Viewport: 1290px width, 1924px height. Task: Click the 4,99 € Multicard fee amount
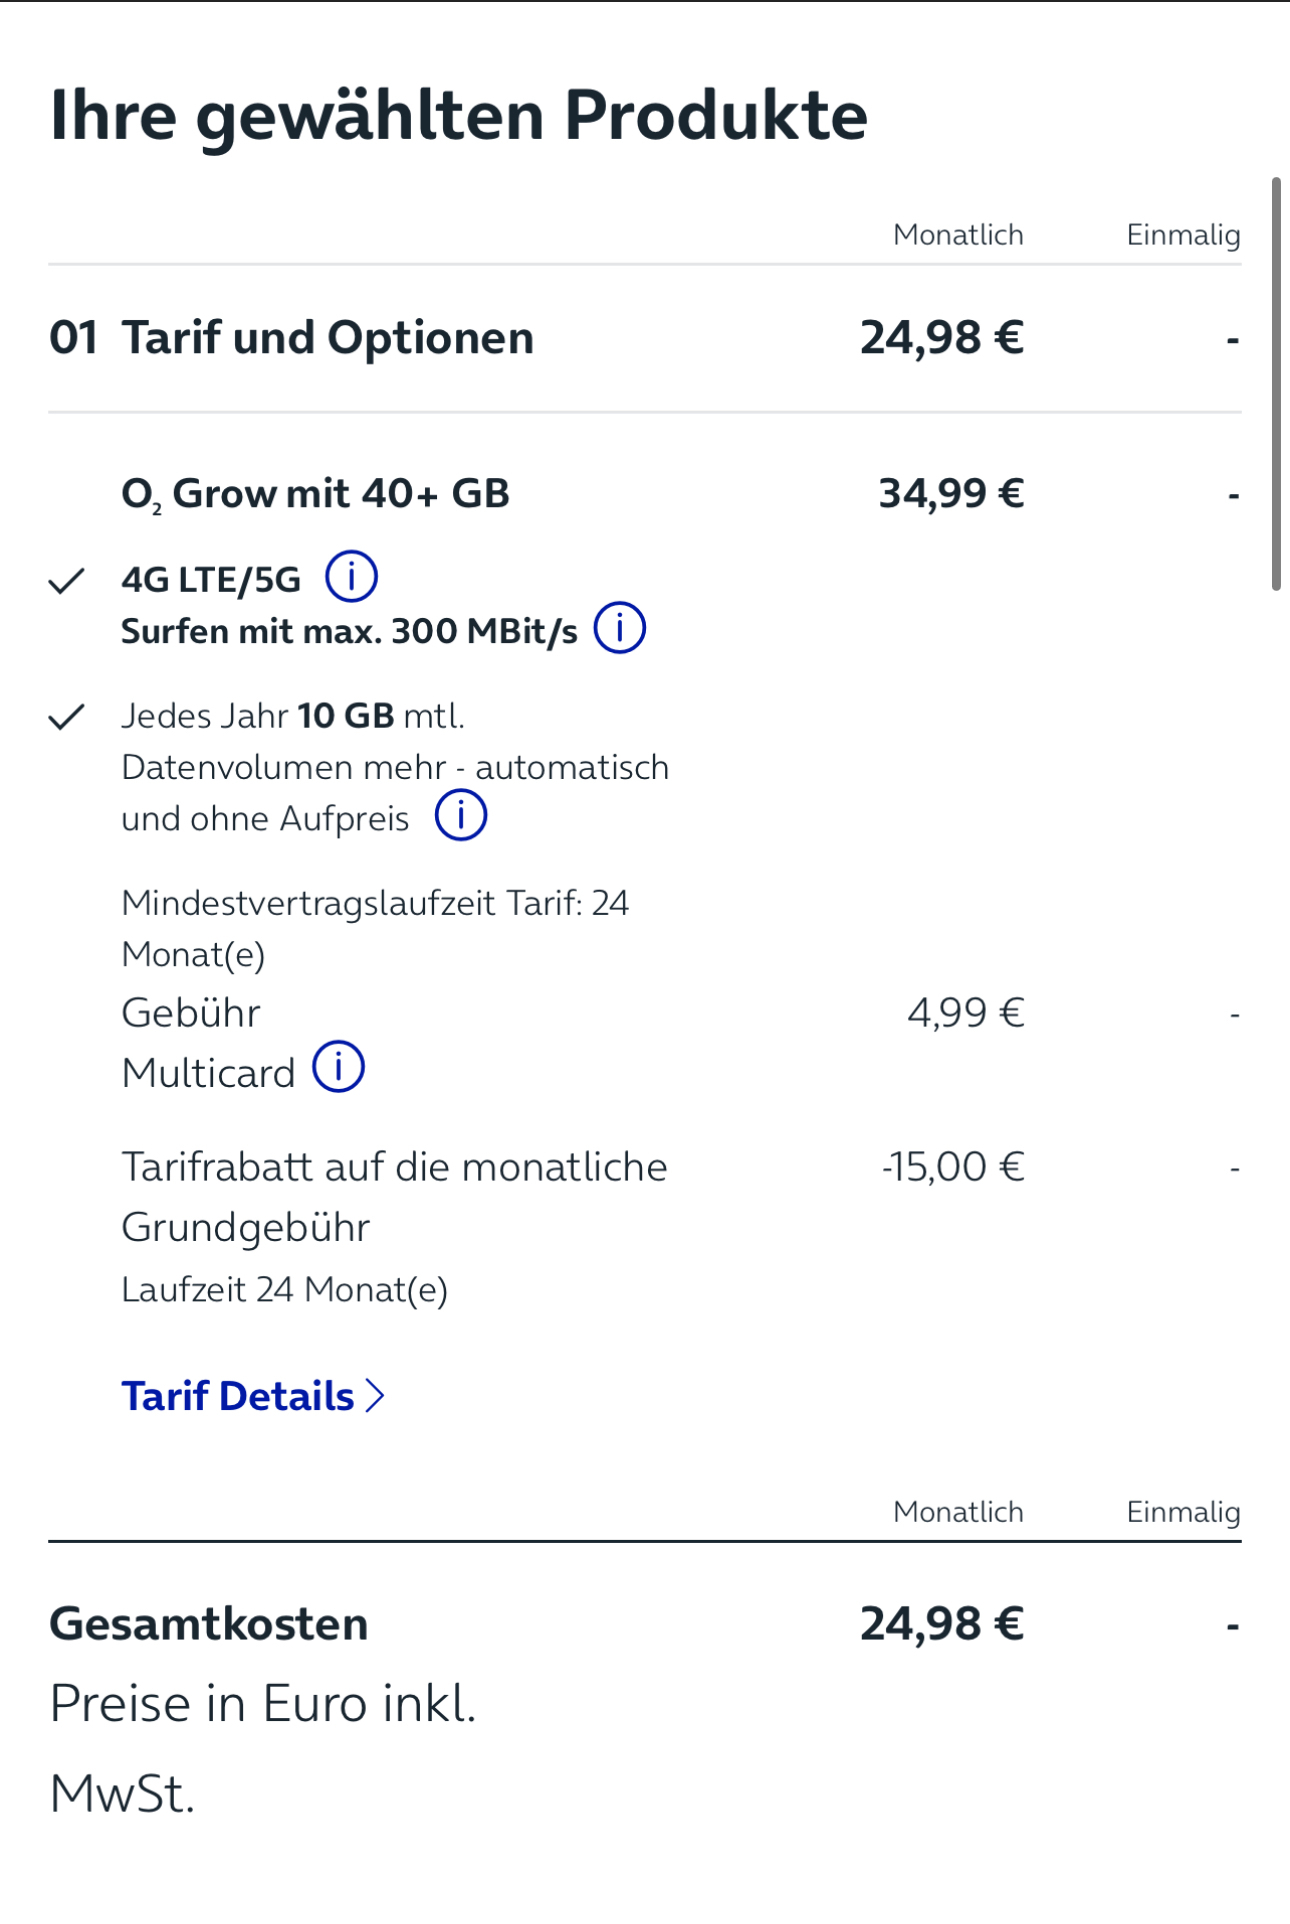point(966,1013)
